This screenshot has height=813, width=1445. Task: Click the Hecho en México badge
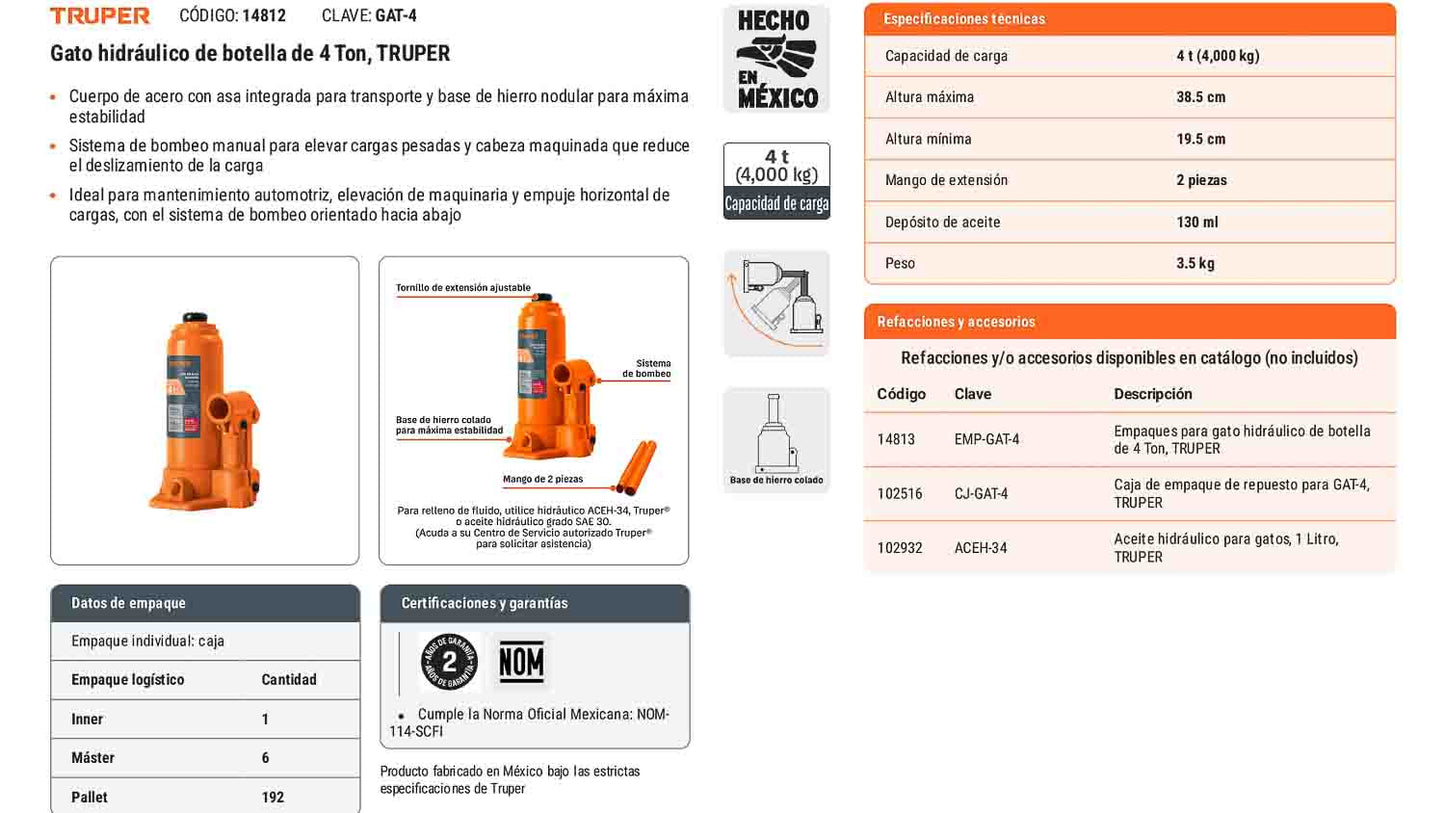pyautogui.click(x=777, y=59)
